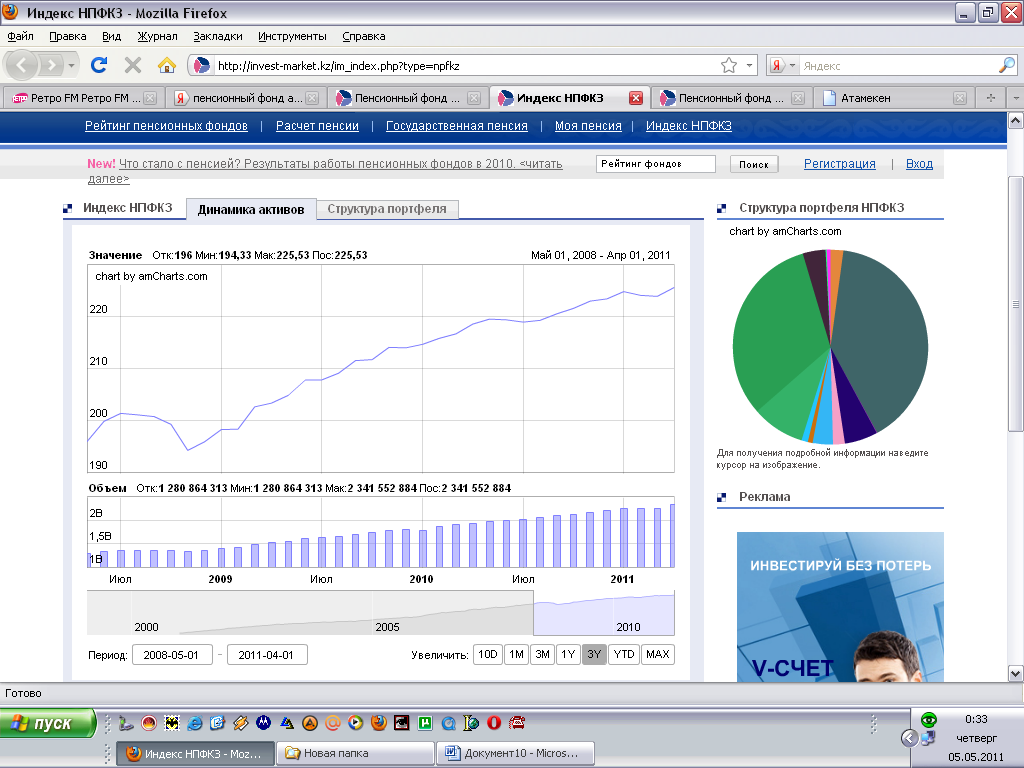
Task: Open the Регистрация link
Action: (839, 164)
